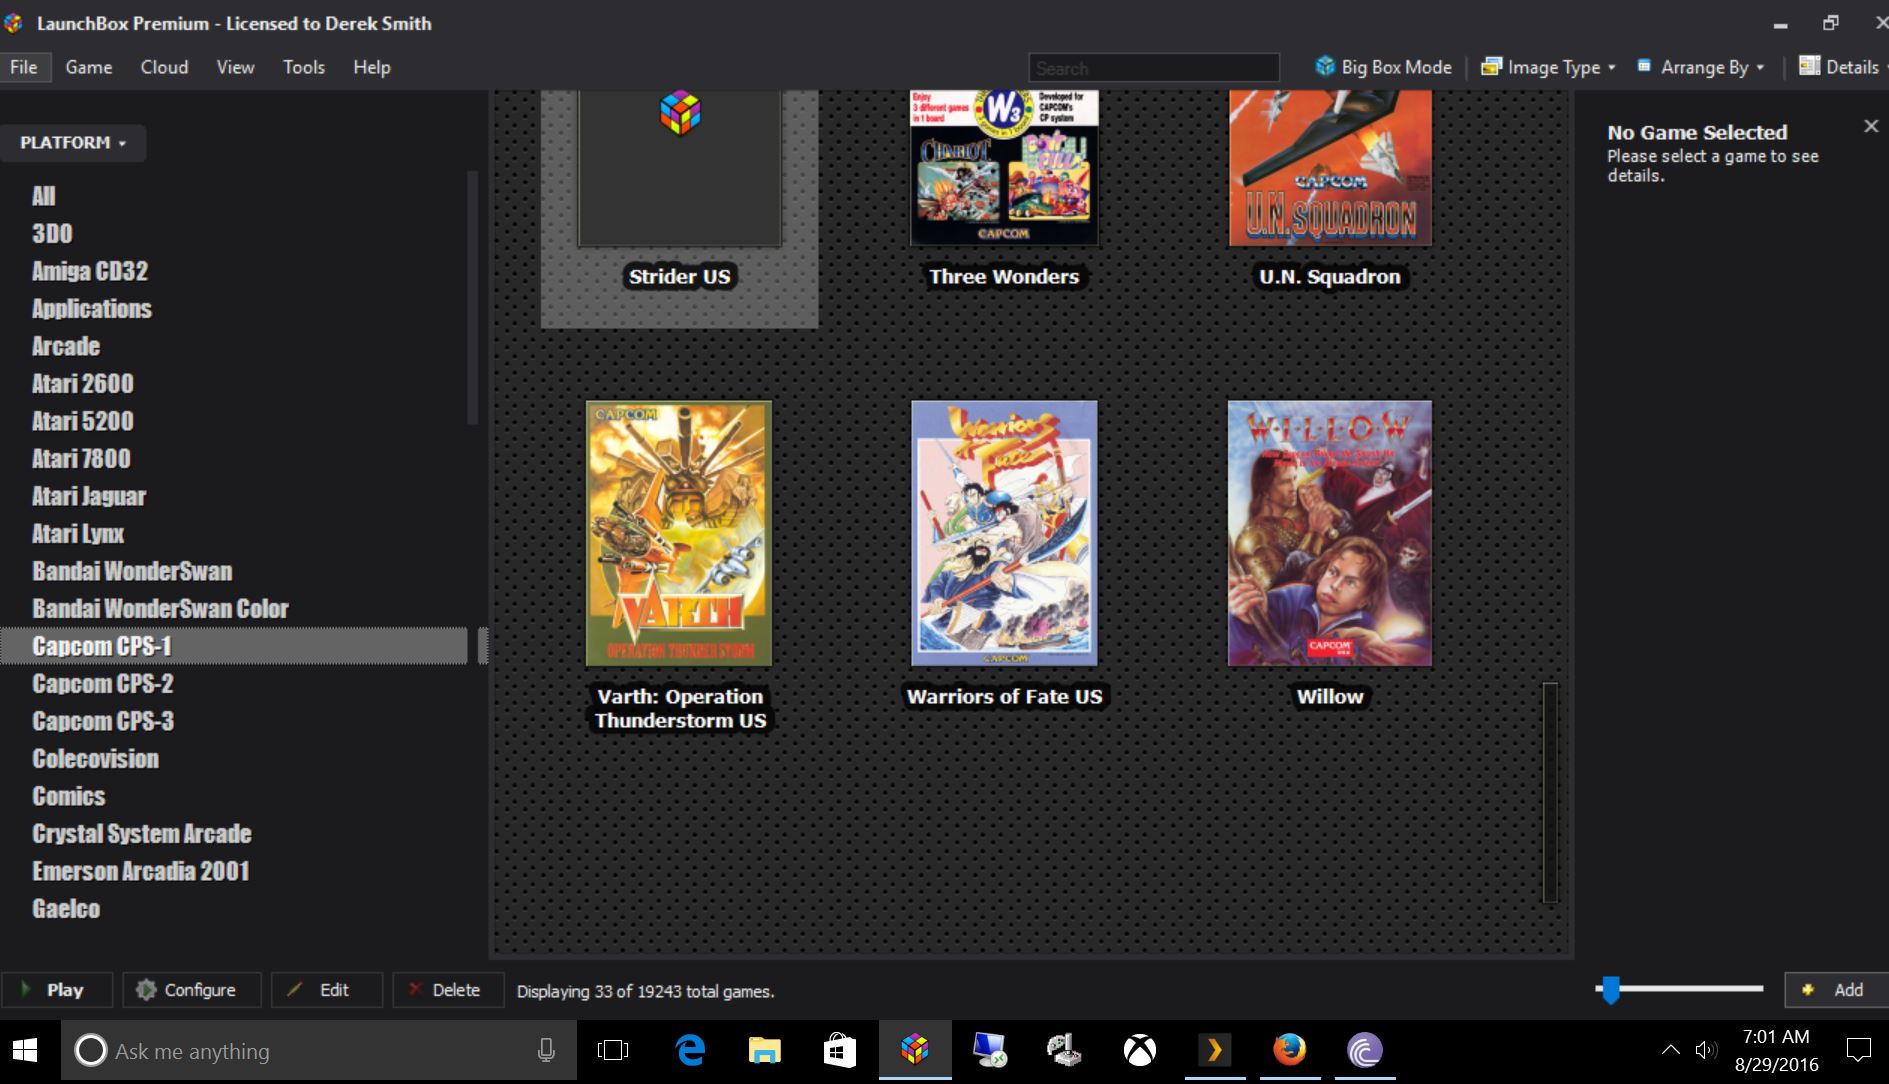Select the U.N. Squadron box art
The height and width of the screenshot is (1084, 1889).
pos(1330,168)
